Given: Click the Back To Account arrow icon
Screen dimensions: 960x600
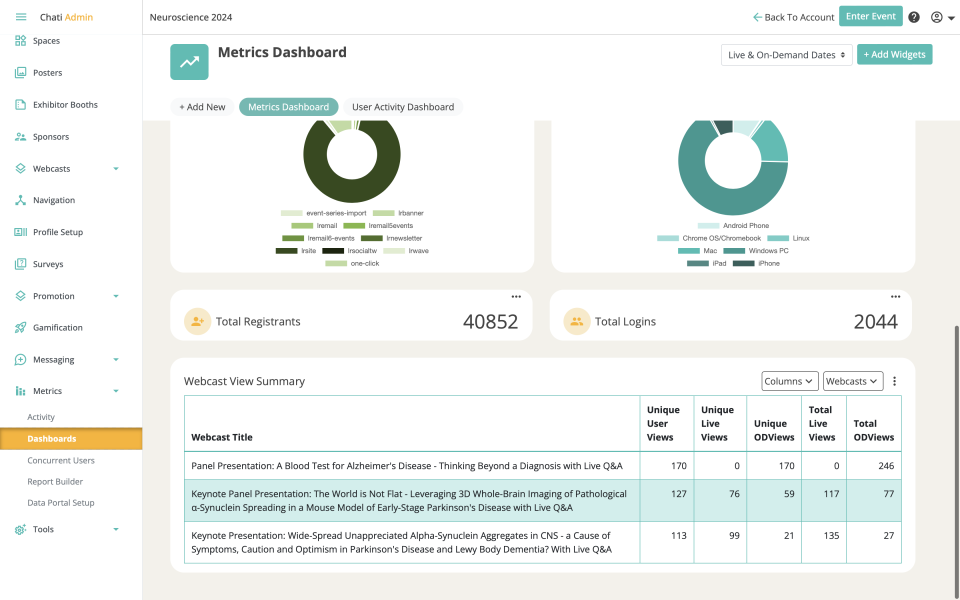Looking at the screenshot, I should tap(757, 17).
